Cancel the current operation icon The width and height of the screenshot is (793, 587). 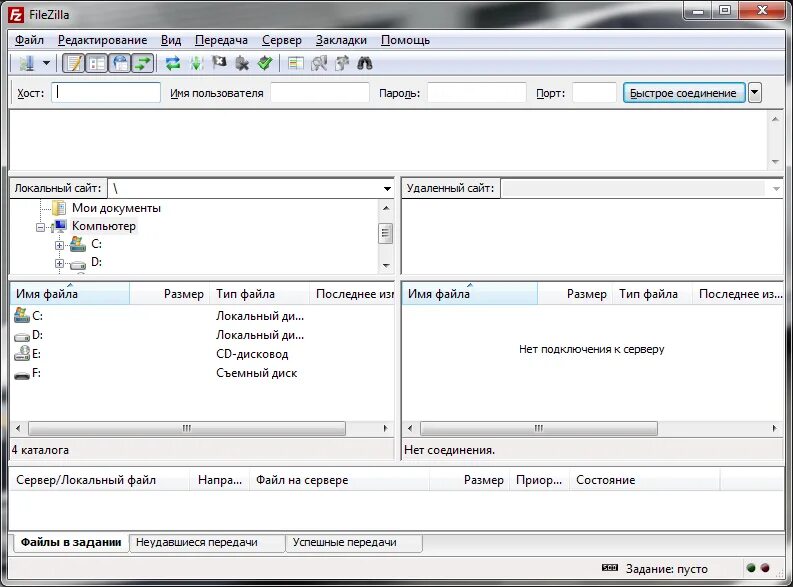tap(219, 63)
